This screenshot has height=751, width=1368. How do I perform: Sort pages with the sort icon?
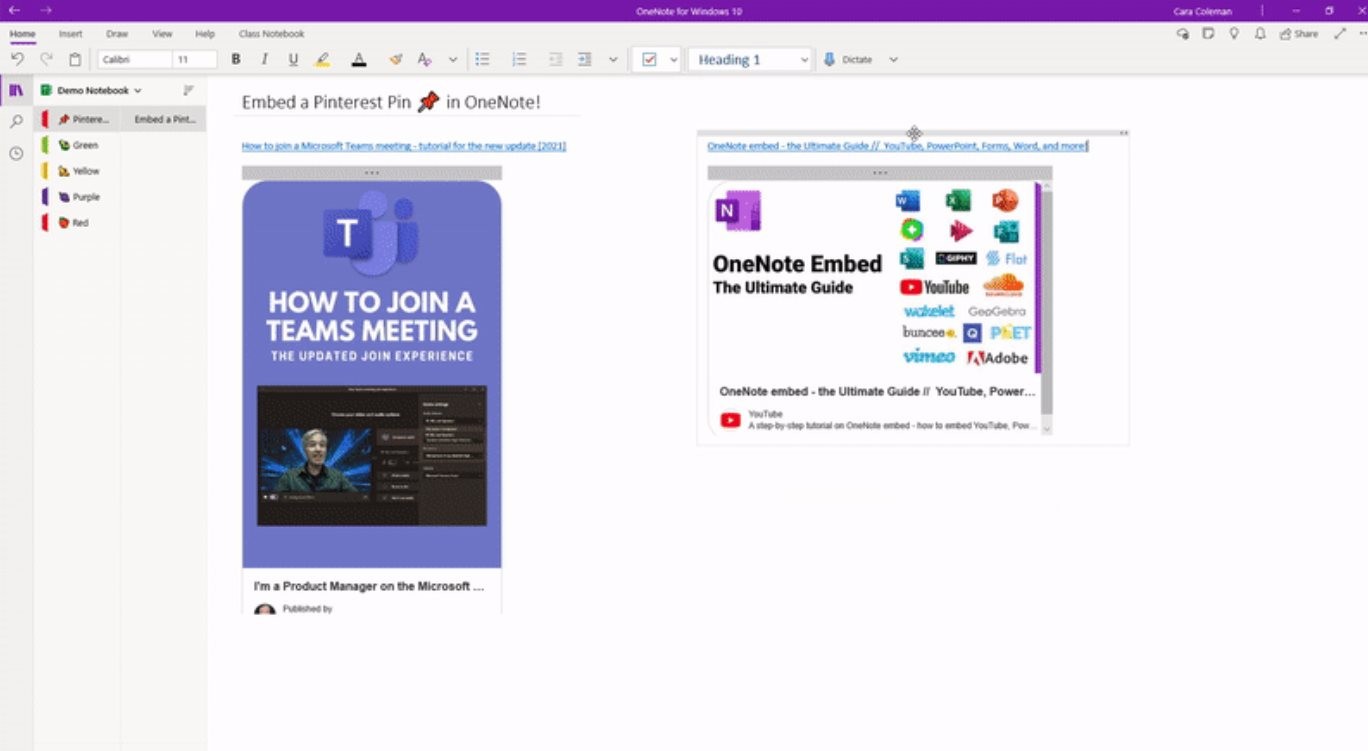coord(188,90)
